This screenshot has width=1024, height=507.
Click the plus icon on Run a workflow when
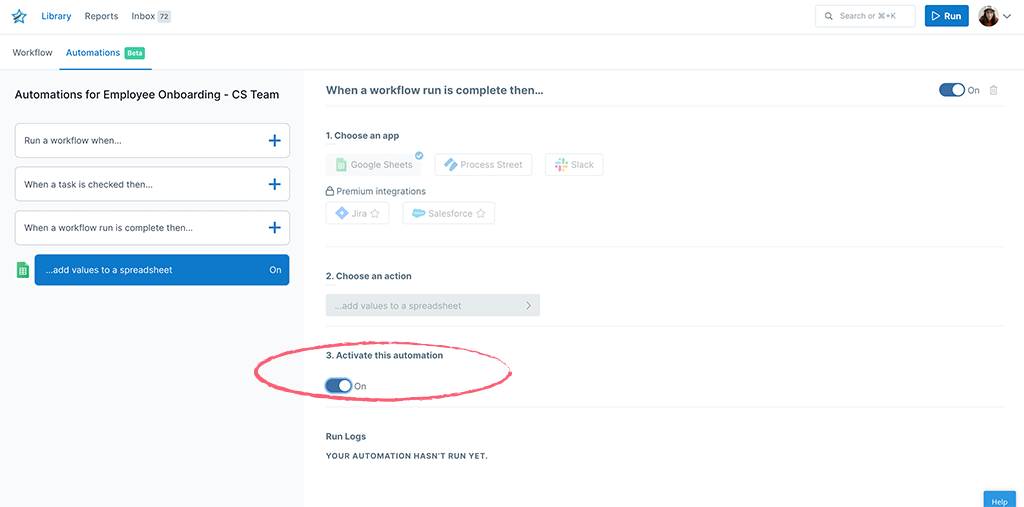[x=275, y=140]
